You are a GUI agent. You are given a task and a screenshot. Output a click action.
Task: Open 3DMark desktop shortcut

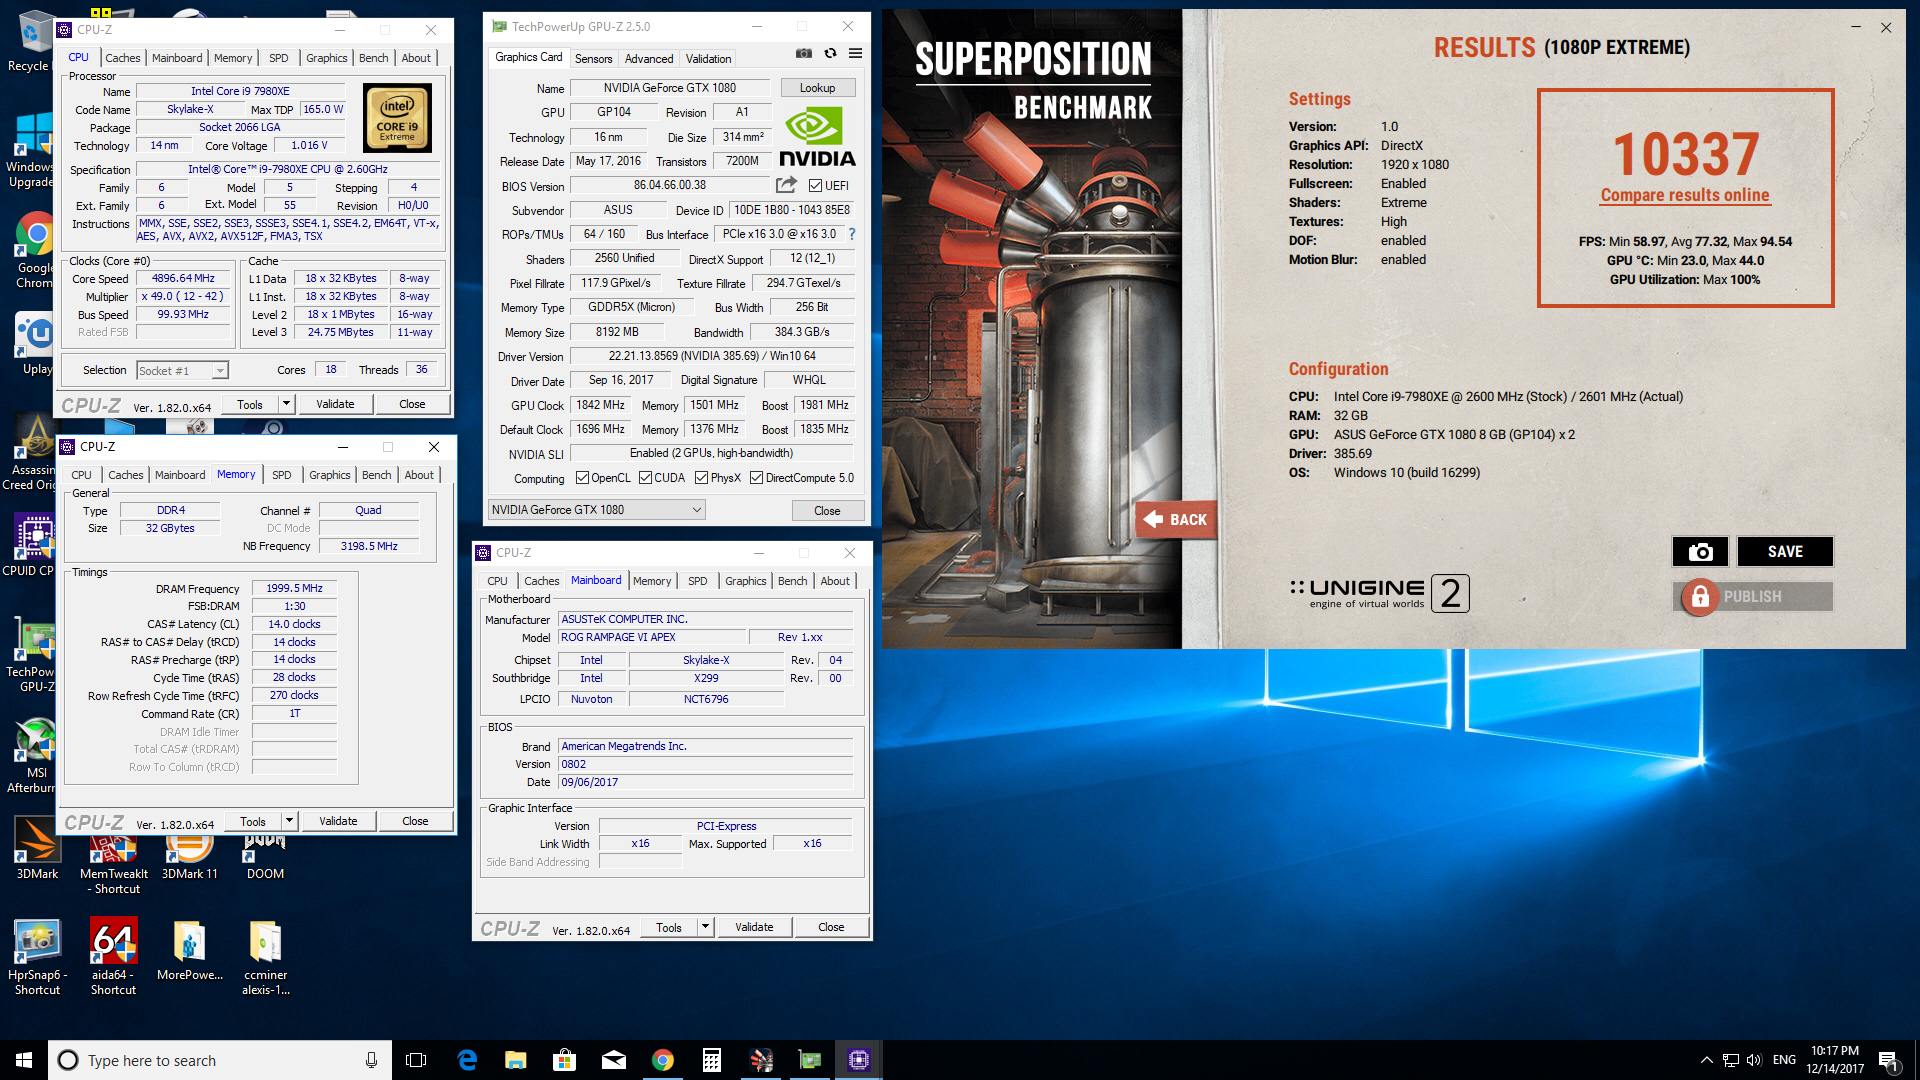point(37,848)
